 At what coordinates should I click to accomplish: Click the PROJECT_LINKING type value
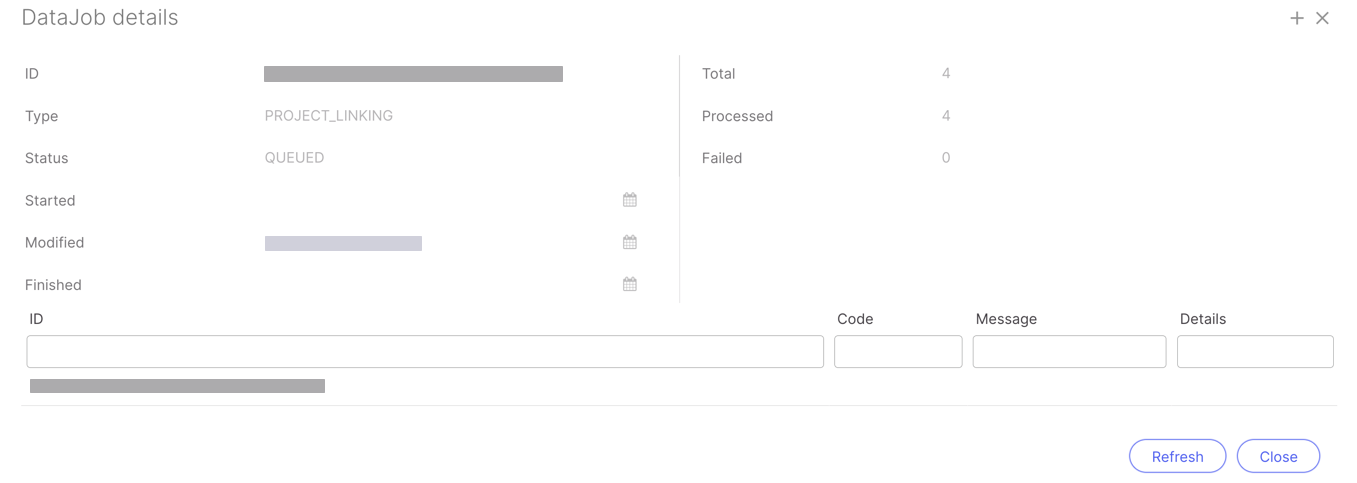point(329,116)
